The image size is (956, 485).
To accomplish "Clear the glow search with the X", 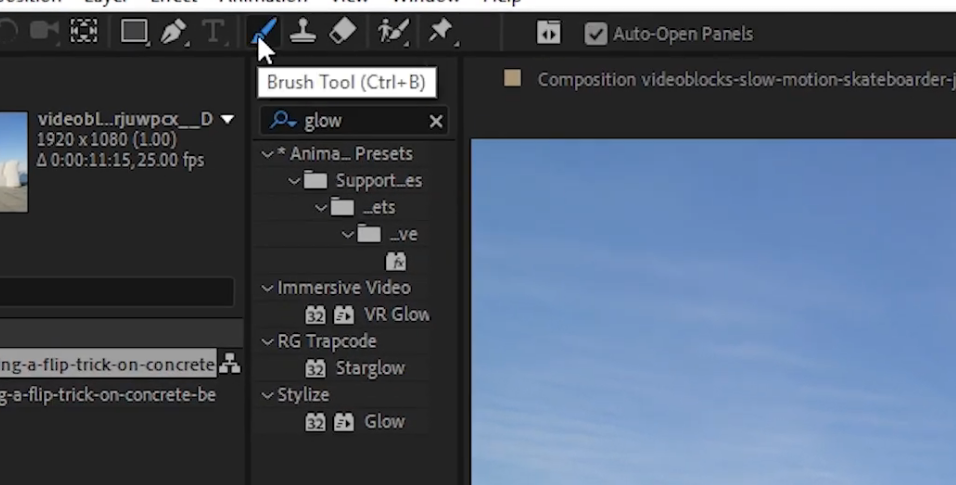I will (x=436, y=121).
